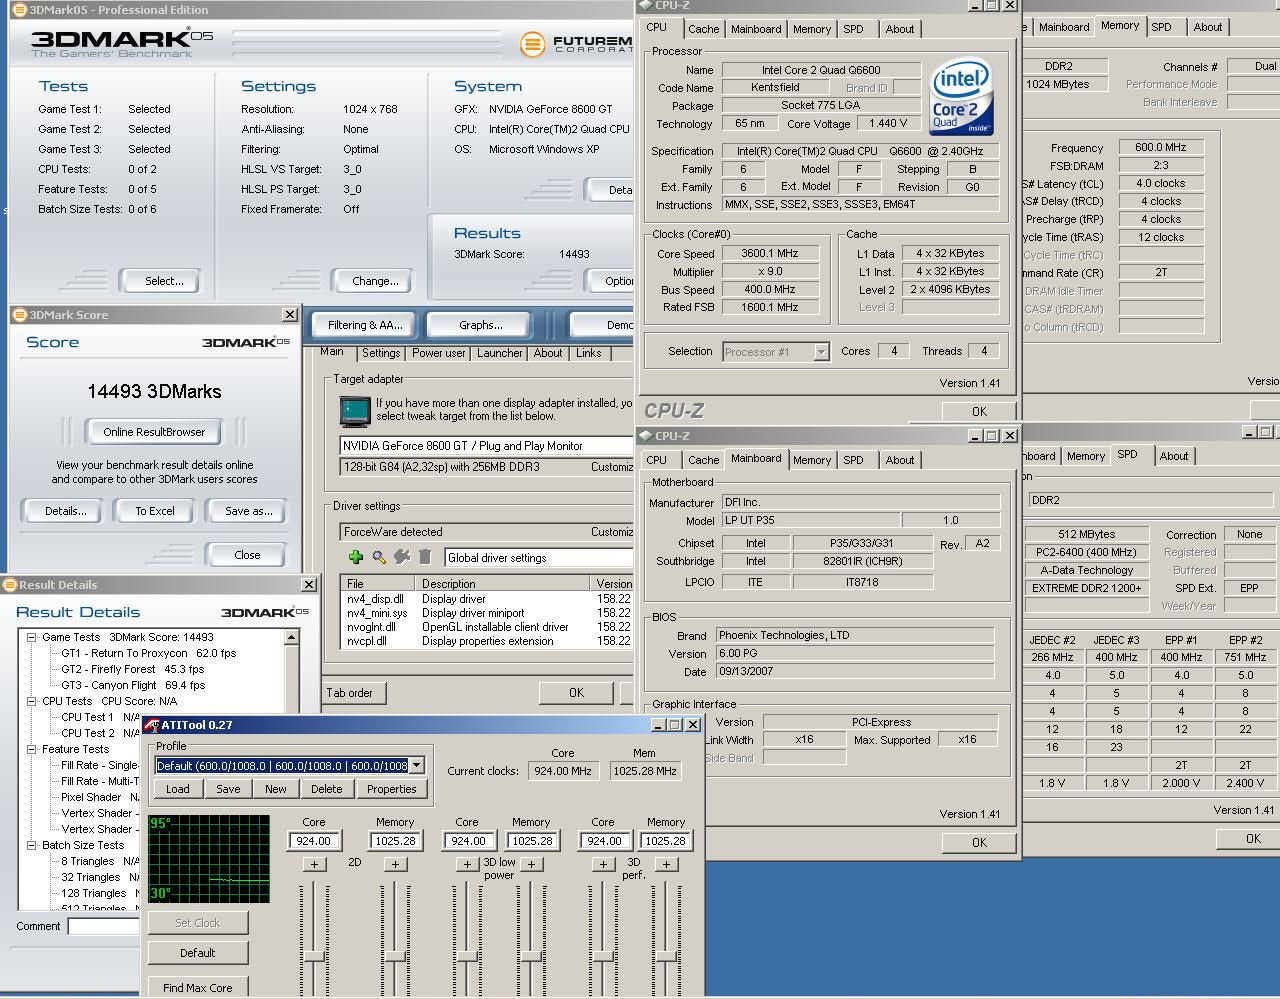This screenshot has height=999, width=1280.
Task: Click the plug icon beside the magnifier
Action: [x=402, y=557]
